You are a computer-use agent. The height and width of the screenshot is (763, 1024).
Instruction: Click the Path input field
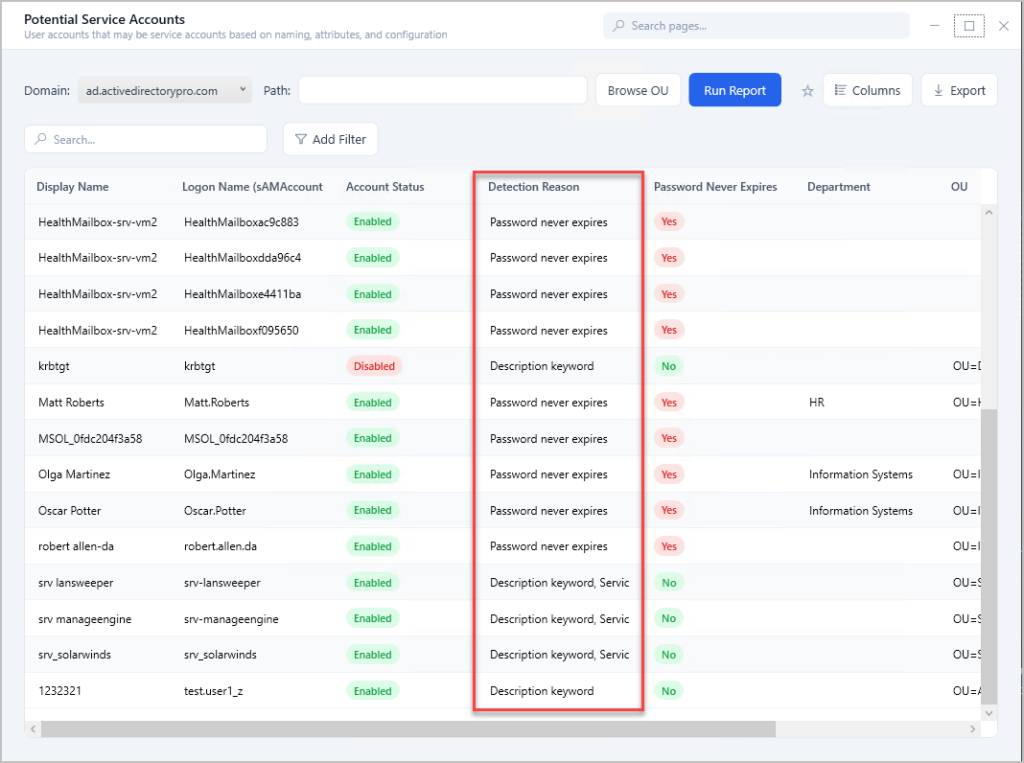(x=443, y=90)
